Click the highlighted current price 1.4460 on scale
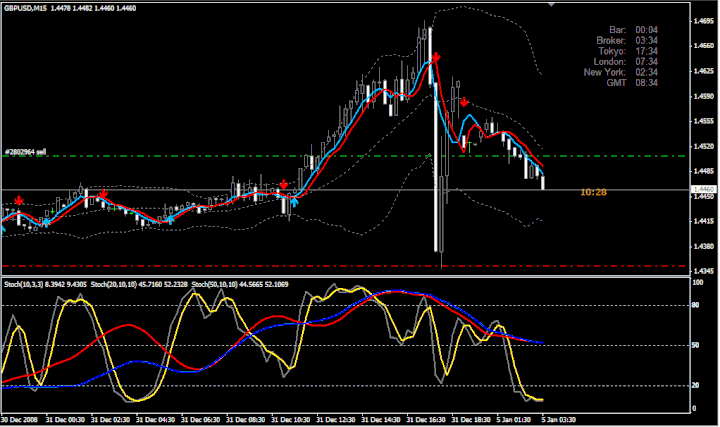The width and height of the screenshot is (720, 427). click(x=703, y=190)
